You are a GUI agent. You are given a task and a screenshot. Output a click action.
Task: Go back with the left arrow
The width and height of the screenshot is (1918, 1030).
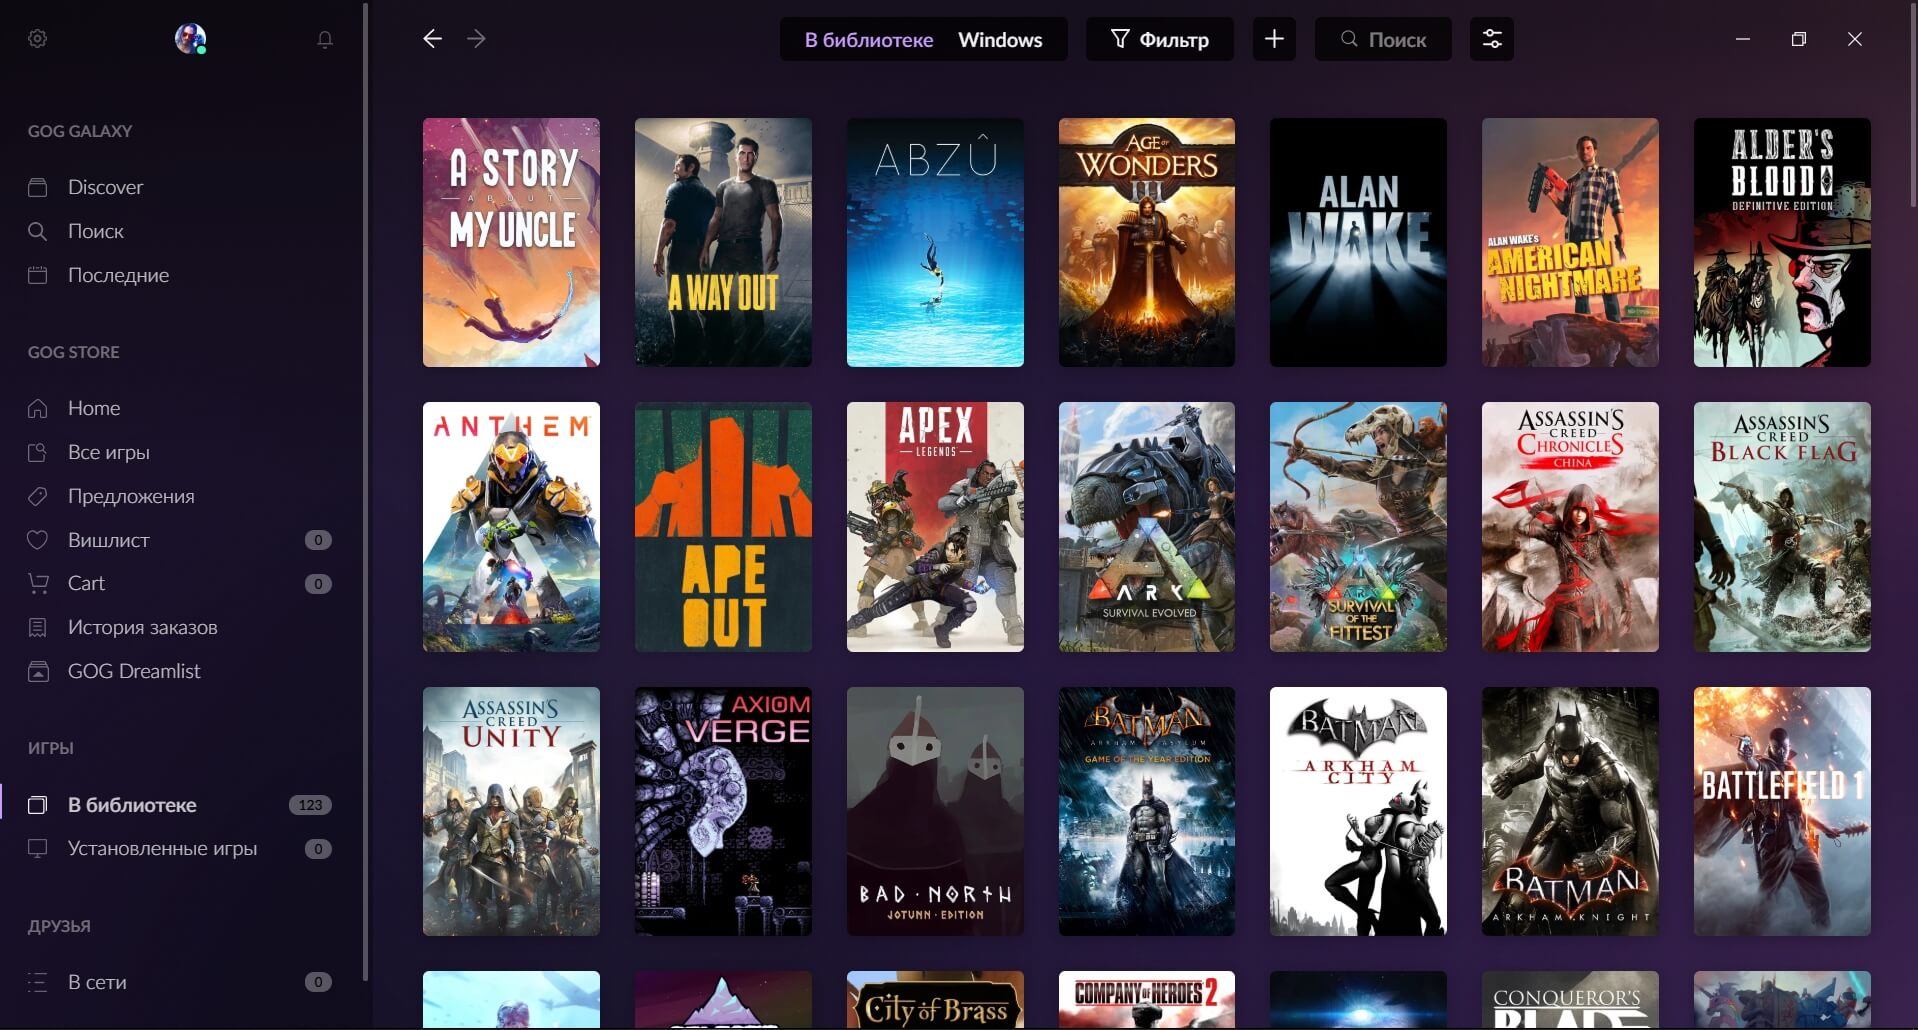[x=432, y=39]
